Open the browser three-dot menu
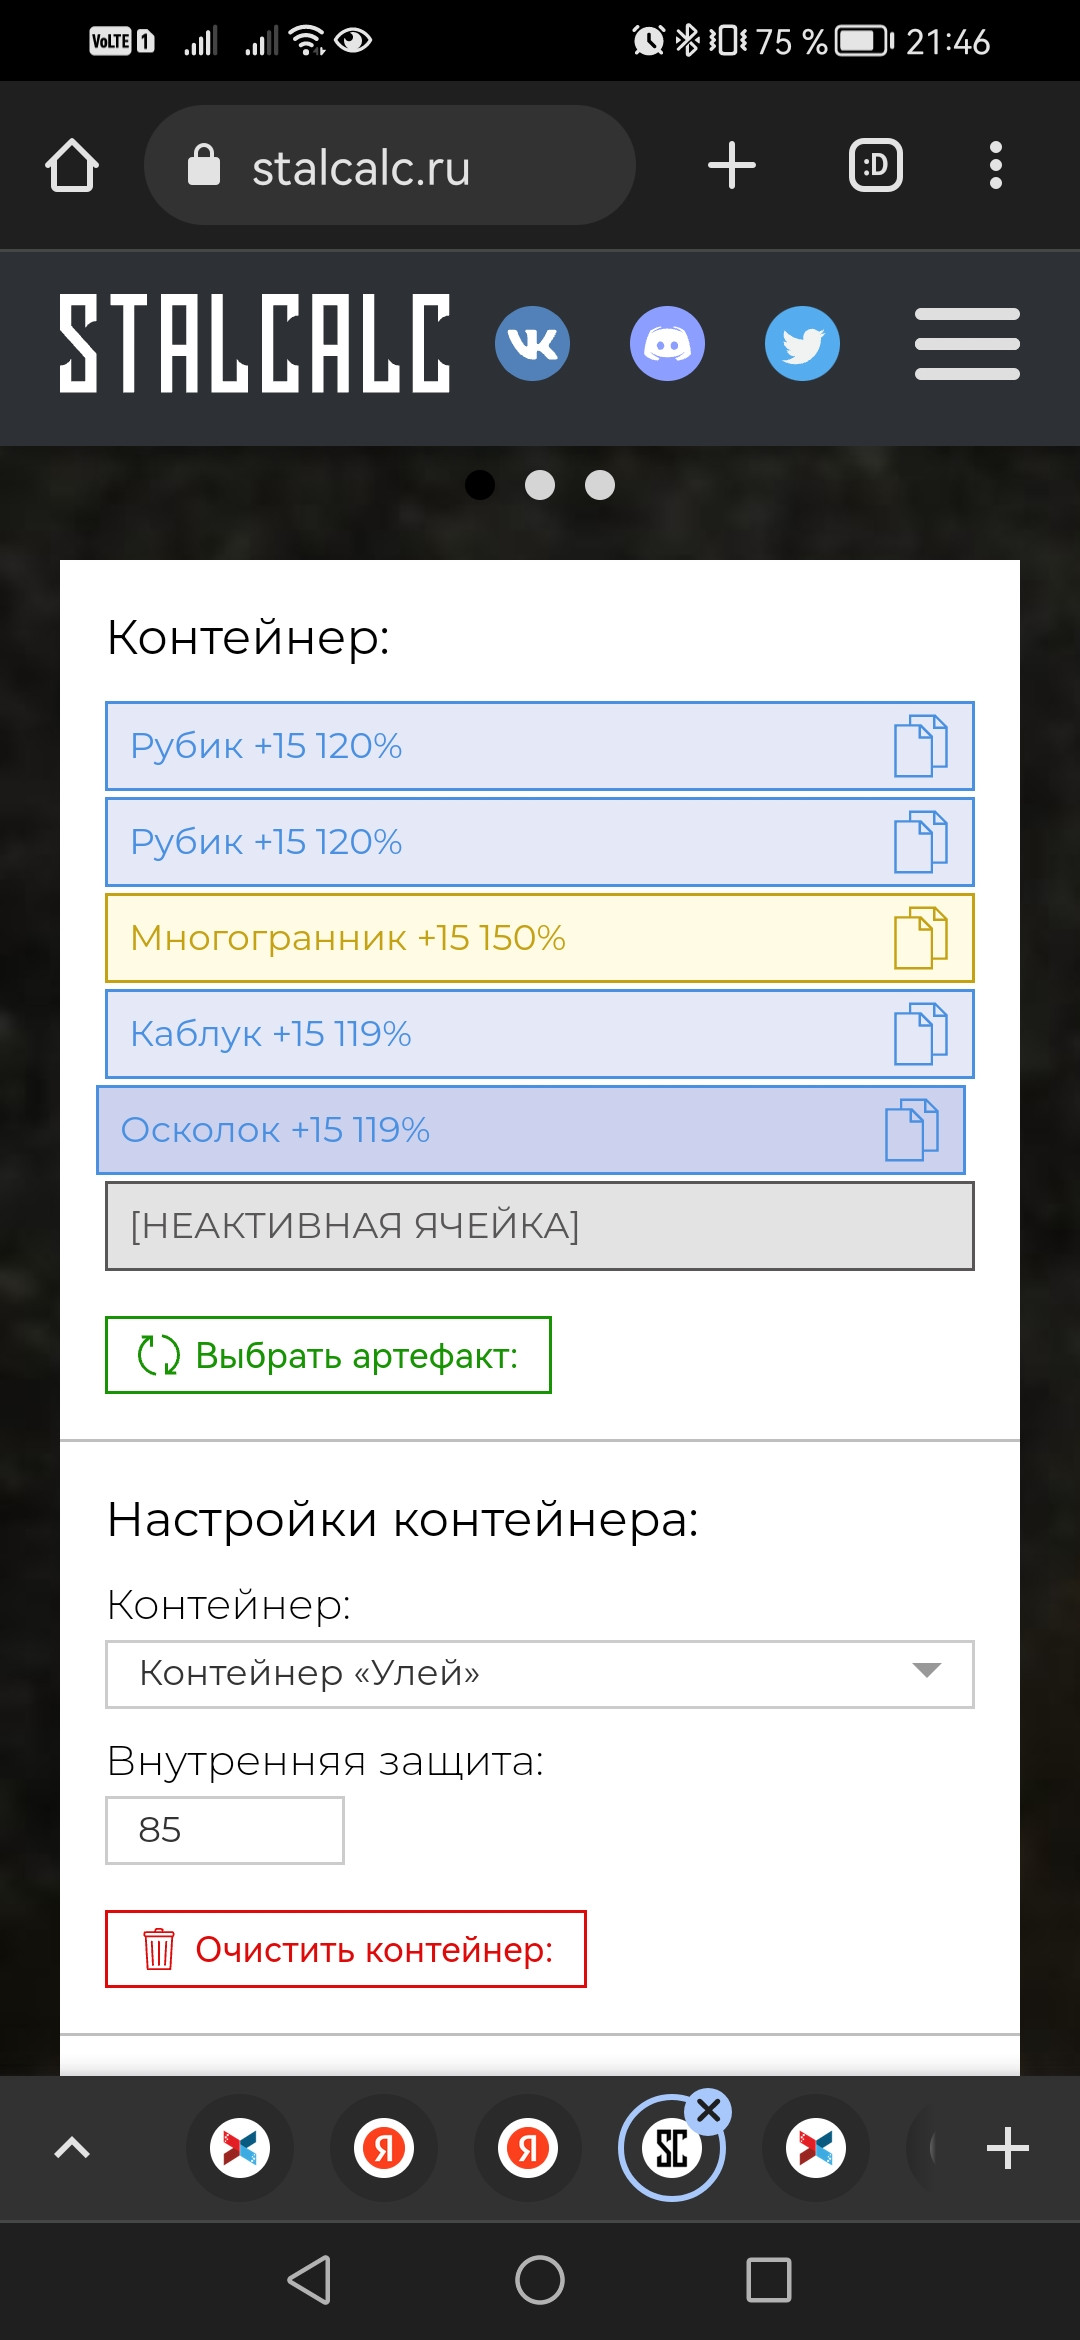The image size is (1080, 2340). click(x=995, y=165)
